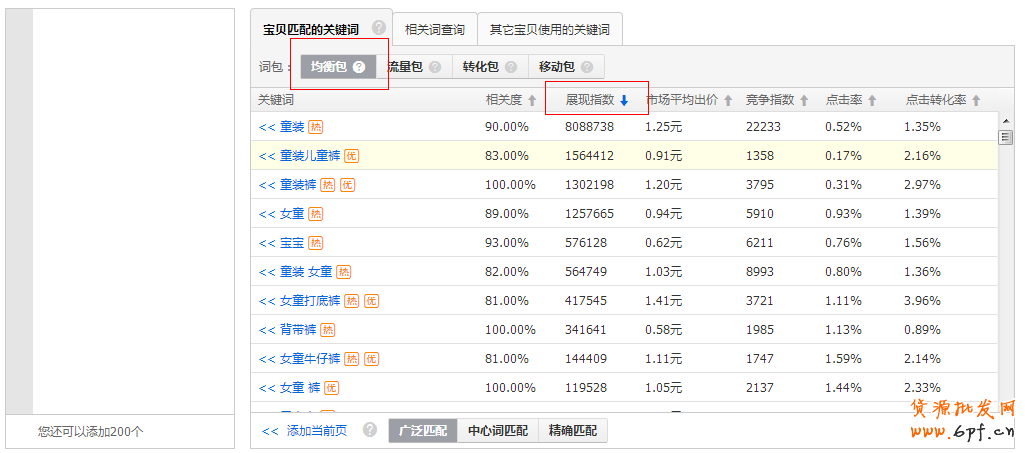Click the keyword list scrollbar up arrow
This screenshot has width=1025, height=453.
[x=1004, y=119]
